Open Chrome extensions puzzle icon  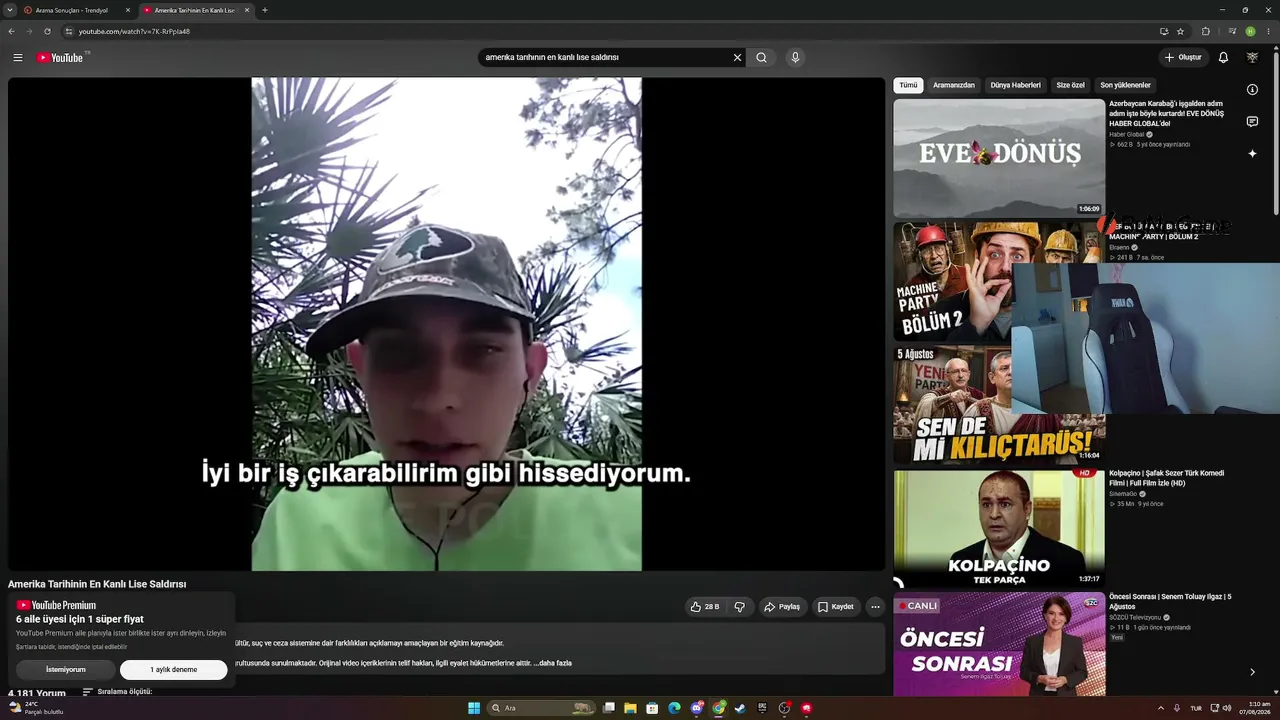pyautogui.click(x=1205, y=31)
